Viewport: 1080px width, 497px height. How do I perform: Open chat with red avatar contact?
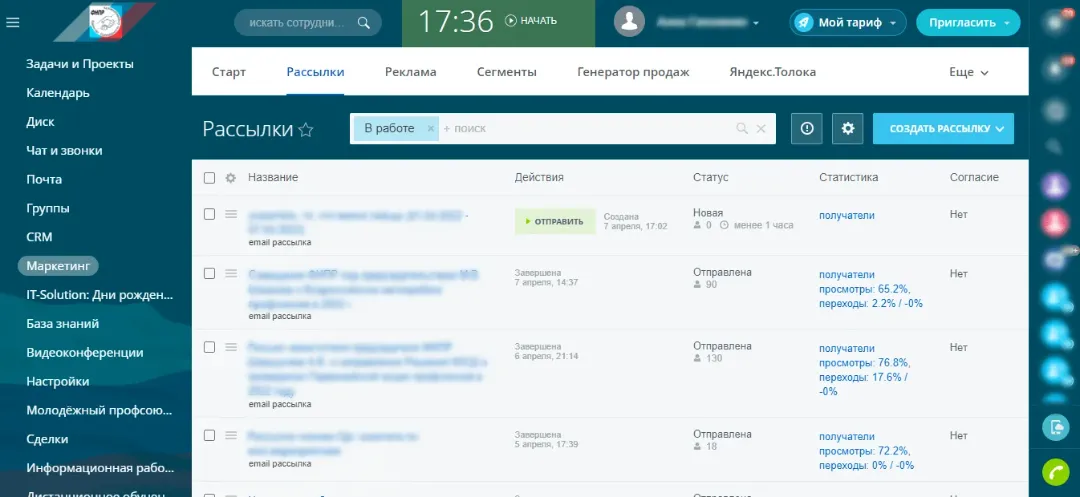point(1055,222)
